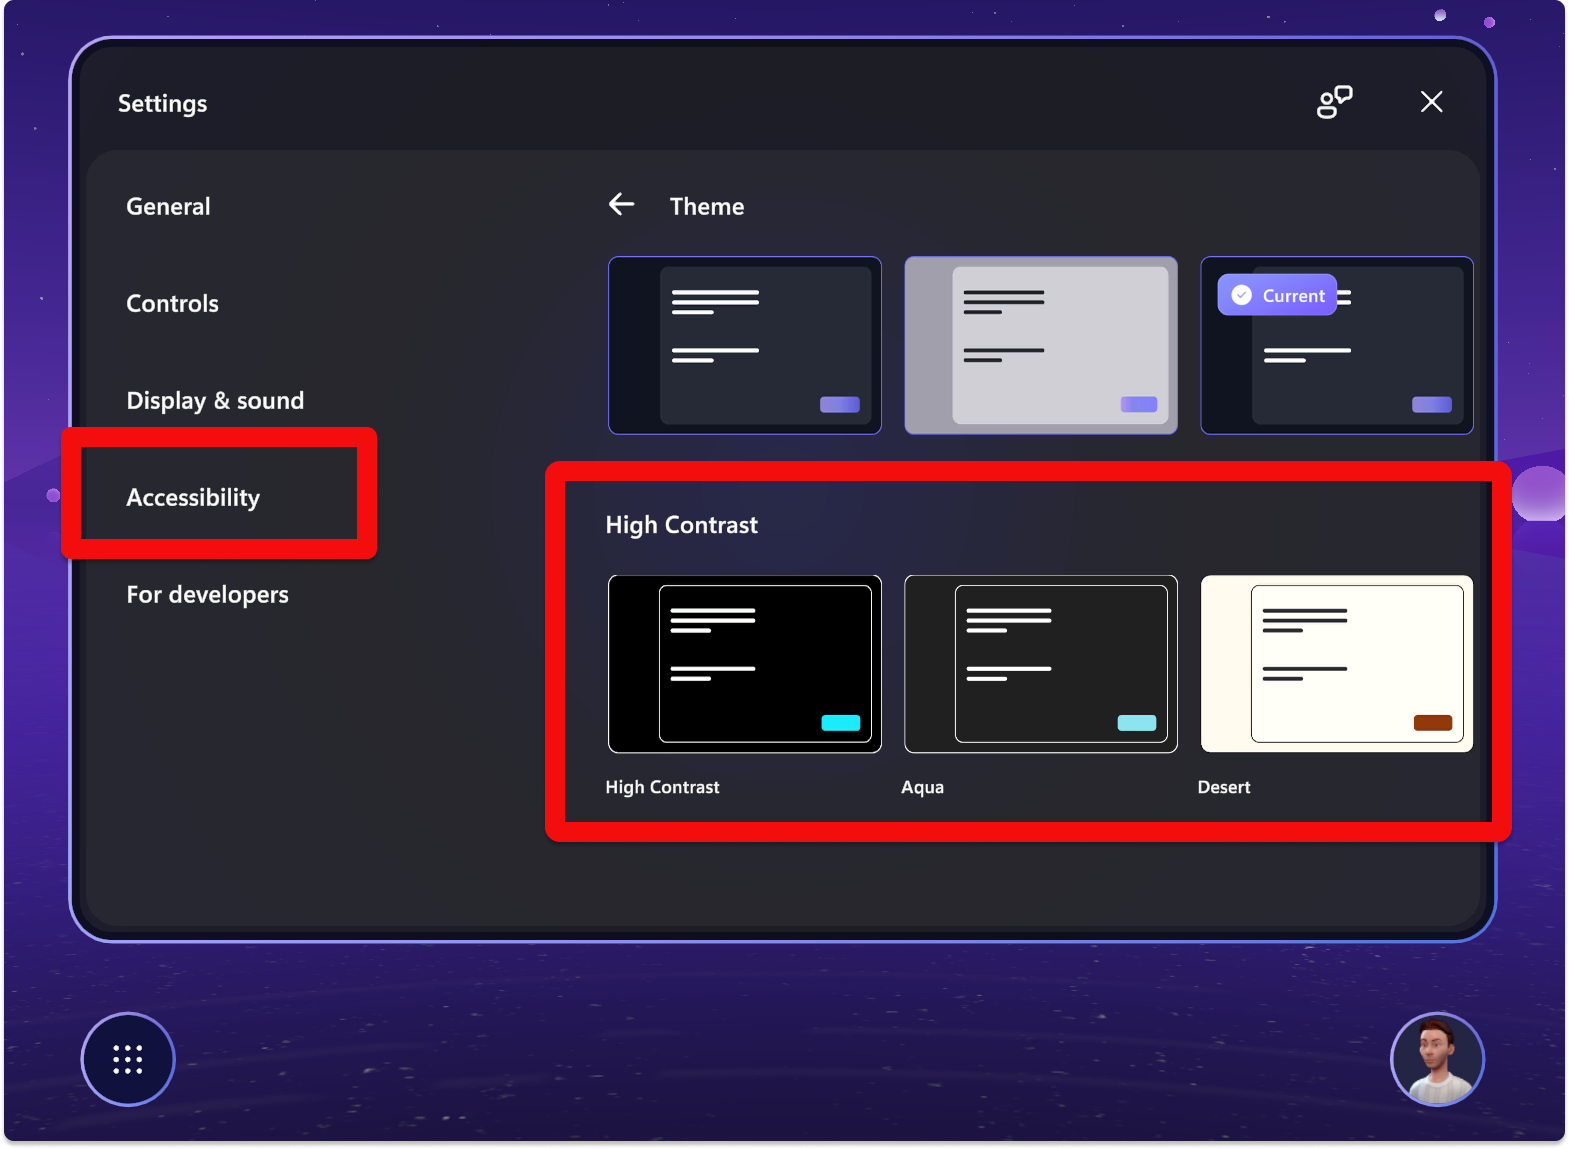This screenshot has width=1569, height=1149.
Task: Open Display & sound settings
Action: 215,401
